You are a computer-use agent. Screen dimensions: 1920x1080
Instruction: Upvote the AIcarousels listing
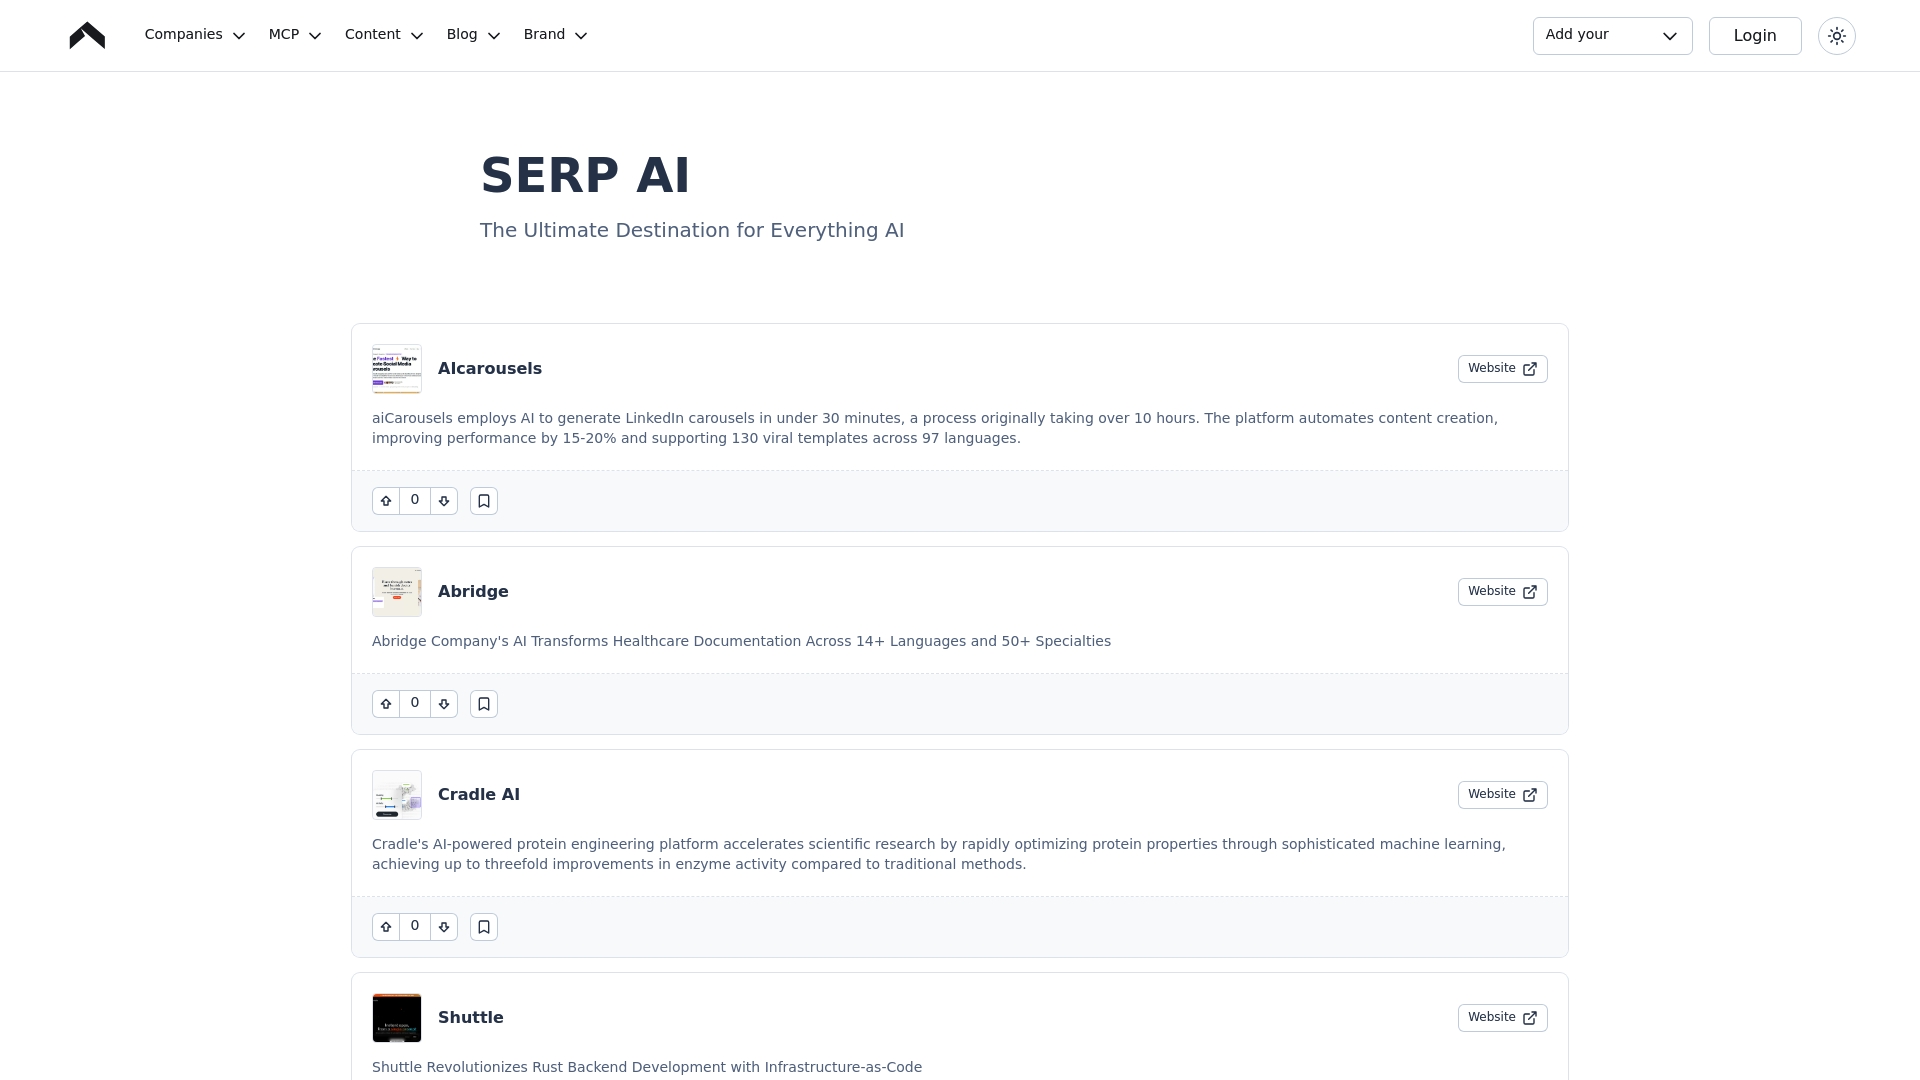point(386,501)
